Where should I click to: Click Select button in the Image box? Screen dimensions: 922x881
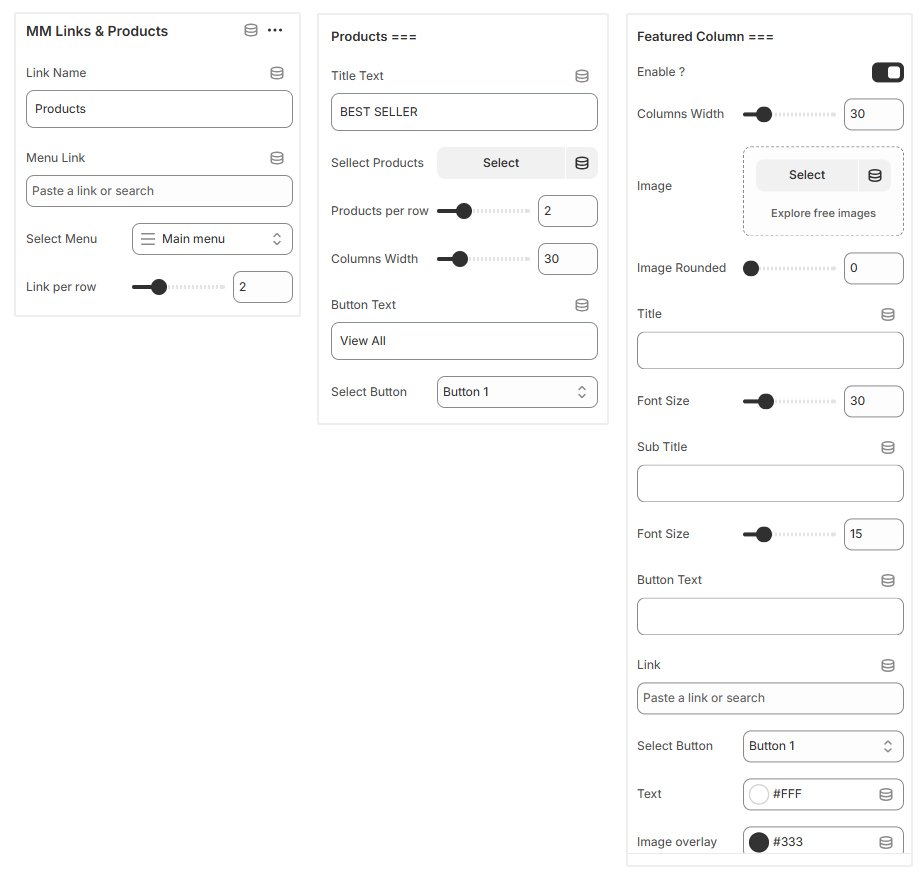coord(806,175)
